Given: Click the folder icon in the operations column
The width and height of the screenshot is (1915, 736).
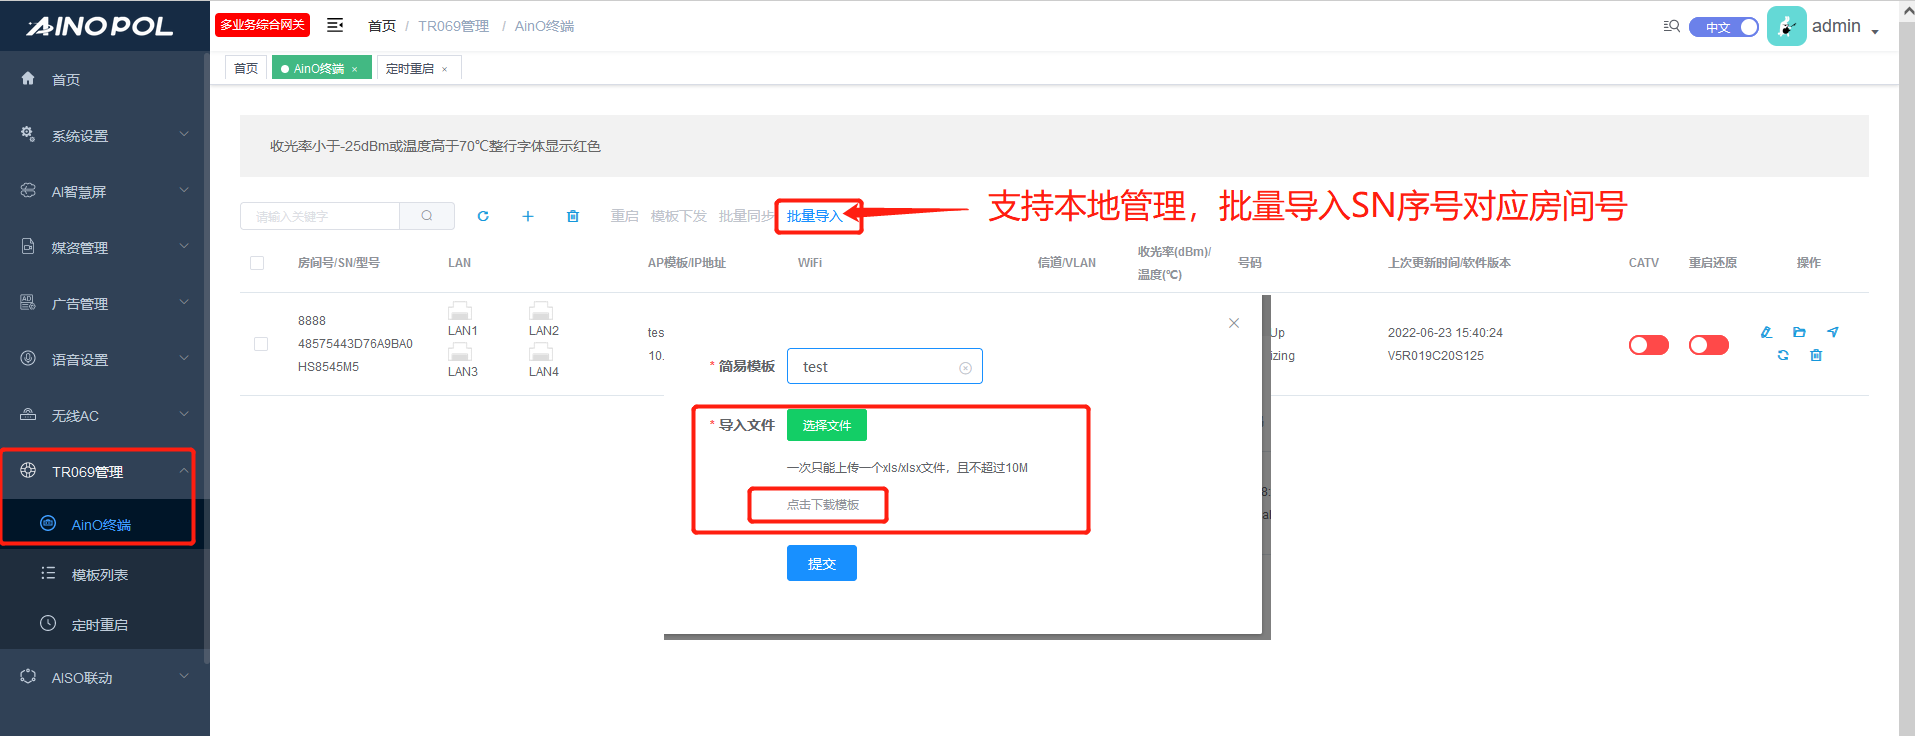Looking at the screenshot, I should (1799, 332).
